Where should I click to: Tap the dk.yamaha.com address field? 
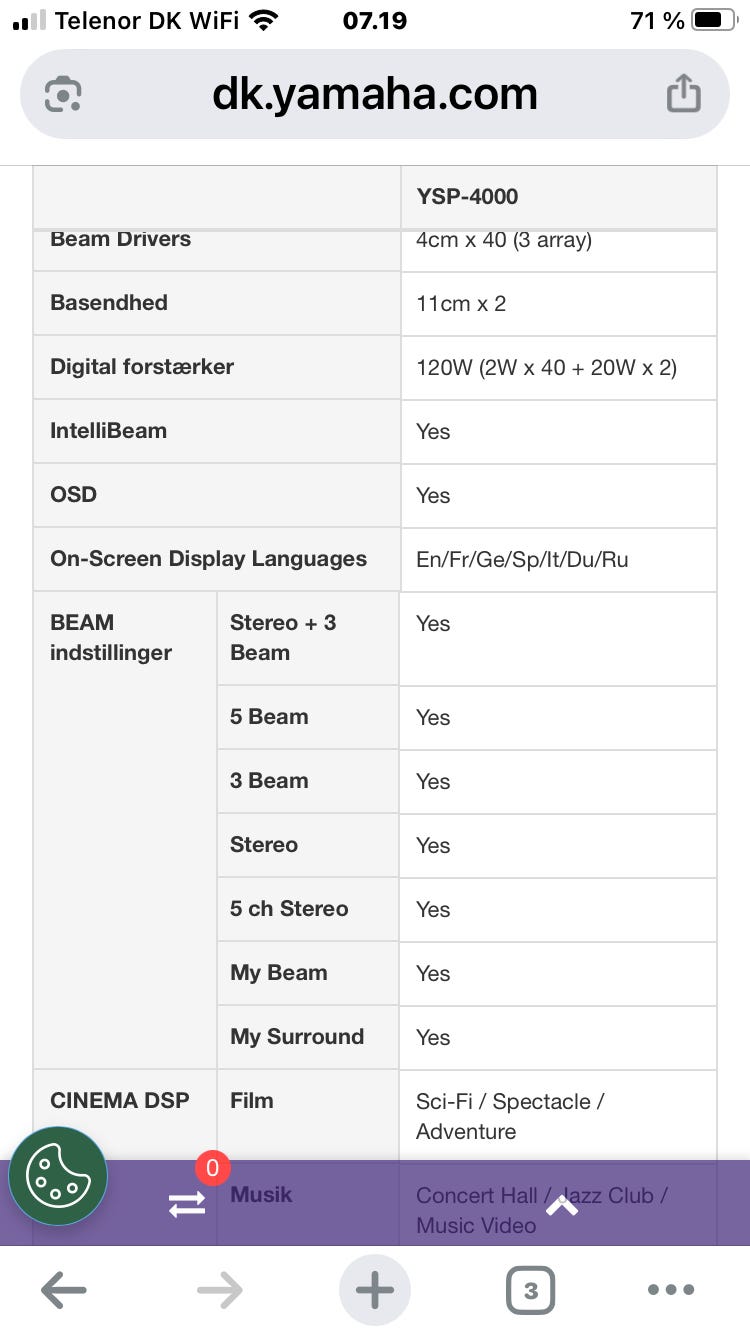click(375, 95)
